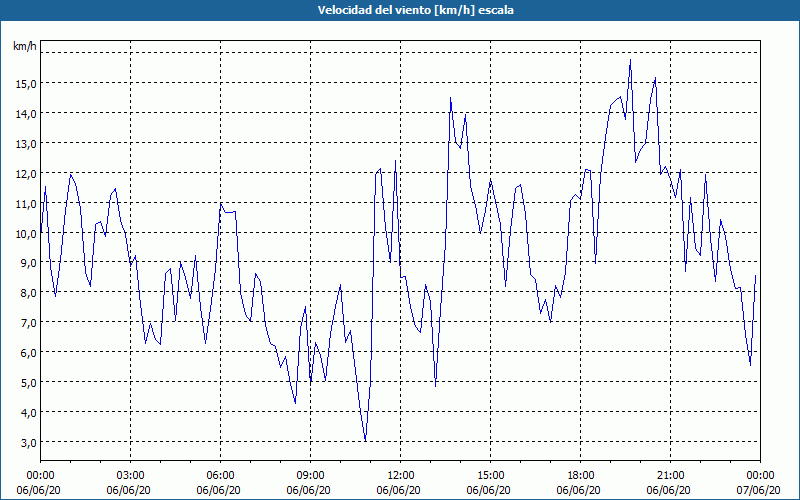Click the 3,0 y-axis value
This screenshot has width=800, height=500.
[29, 442]
